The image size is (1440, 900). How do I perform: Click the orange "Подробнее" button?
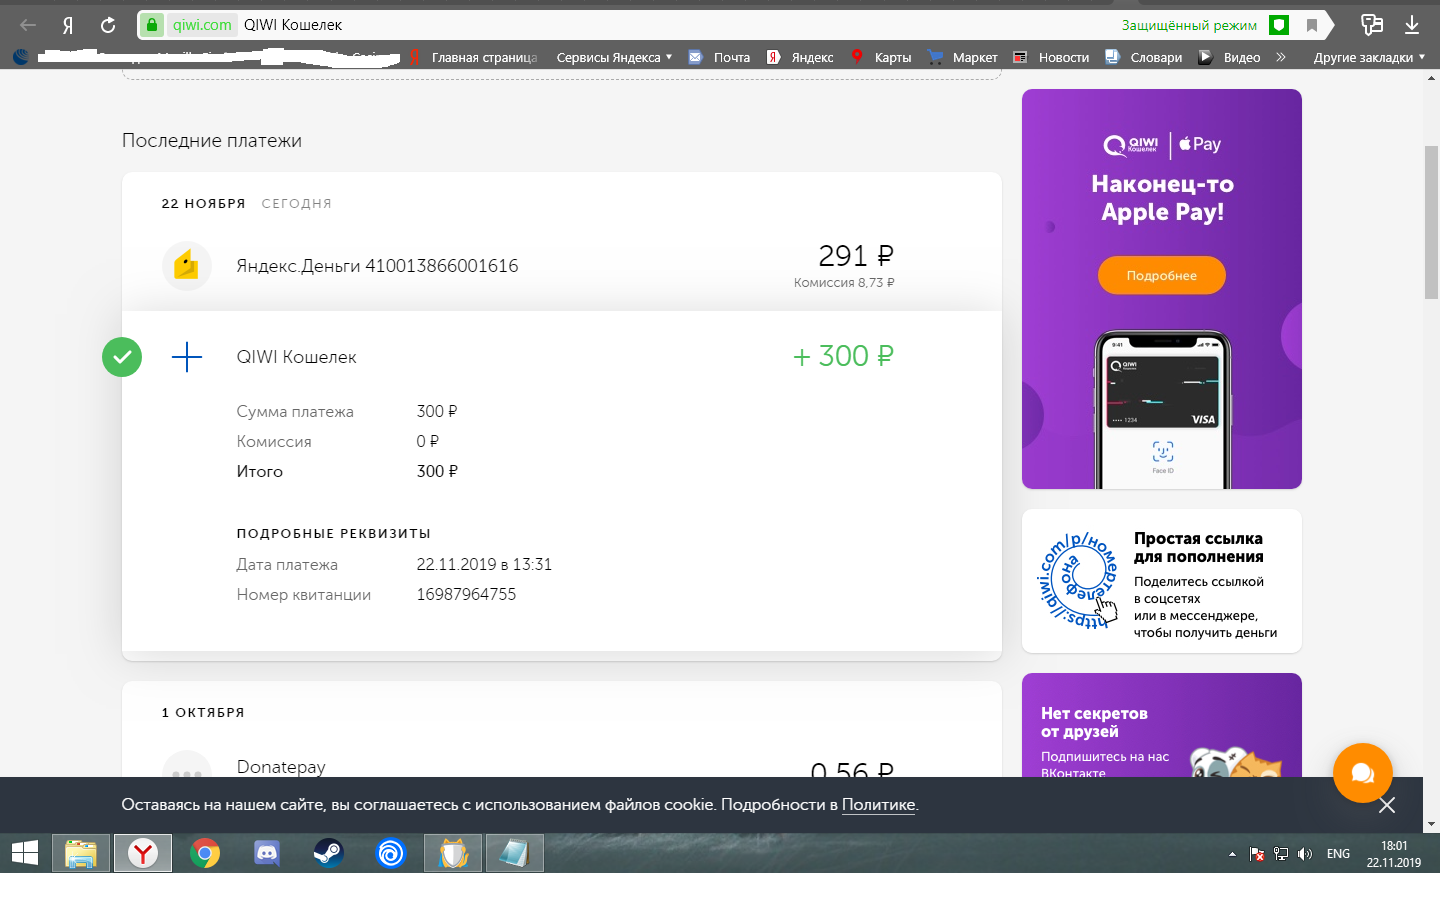click(1162, 275)
